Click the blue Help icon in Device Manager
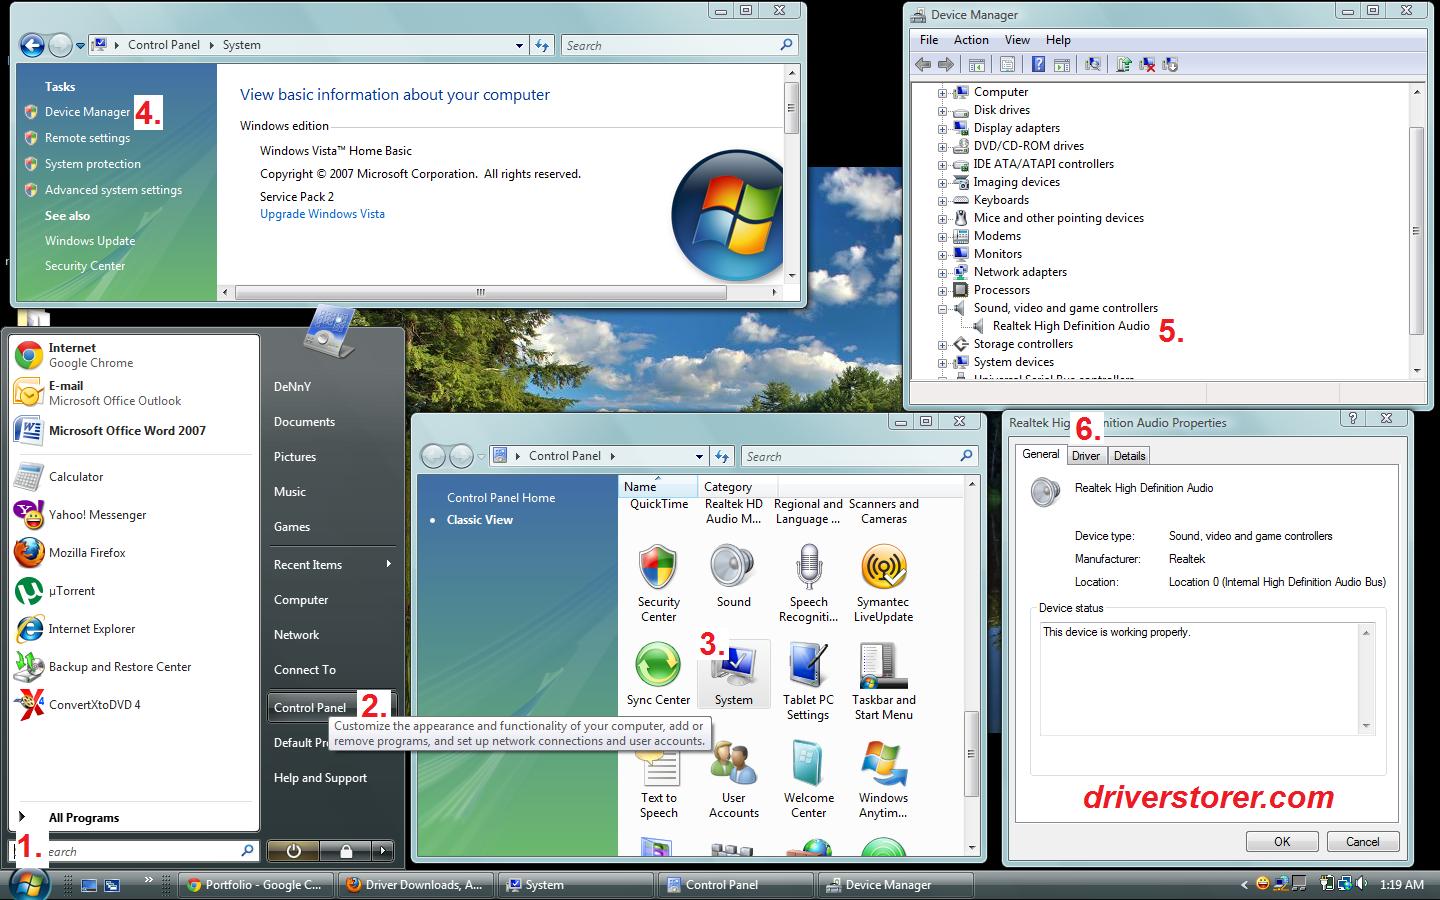Image resolution: width=1440 pixels, height=900 pixels. (x=1038, y=65)
